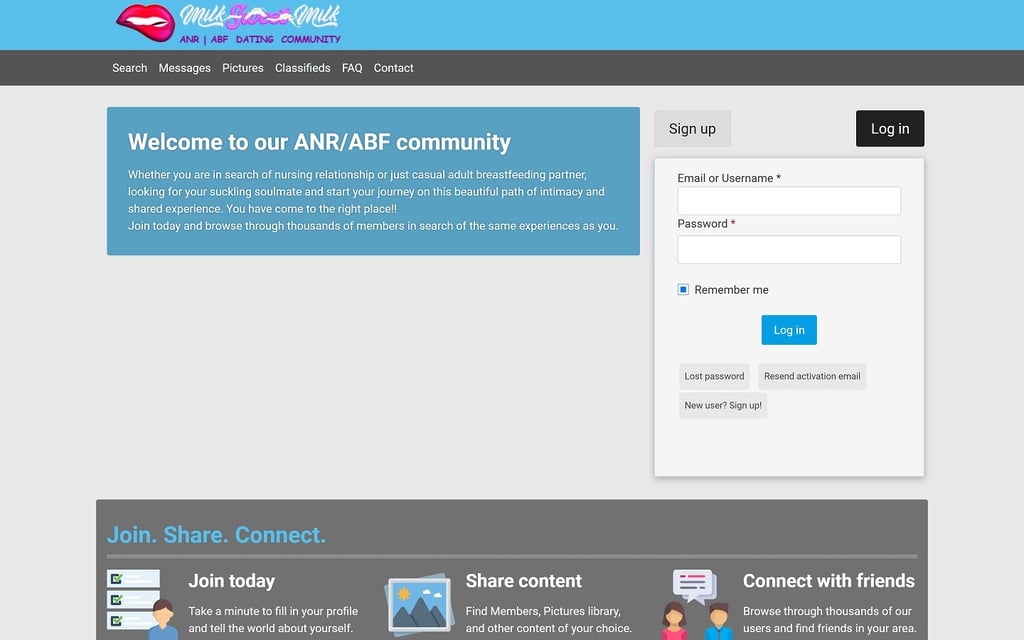1024x640 pixels.
Task: Click the Lost password button
Action: pyautogui.click(x=714, y=376)
